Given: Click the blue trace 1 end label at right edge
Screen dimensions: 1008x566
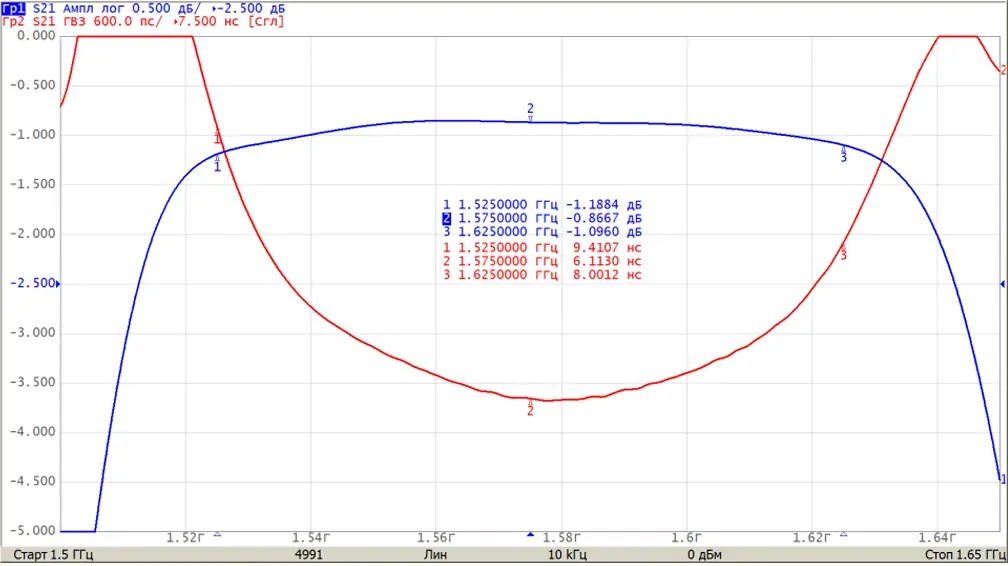Looking at the screenshot, I should click(1004, 480).
